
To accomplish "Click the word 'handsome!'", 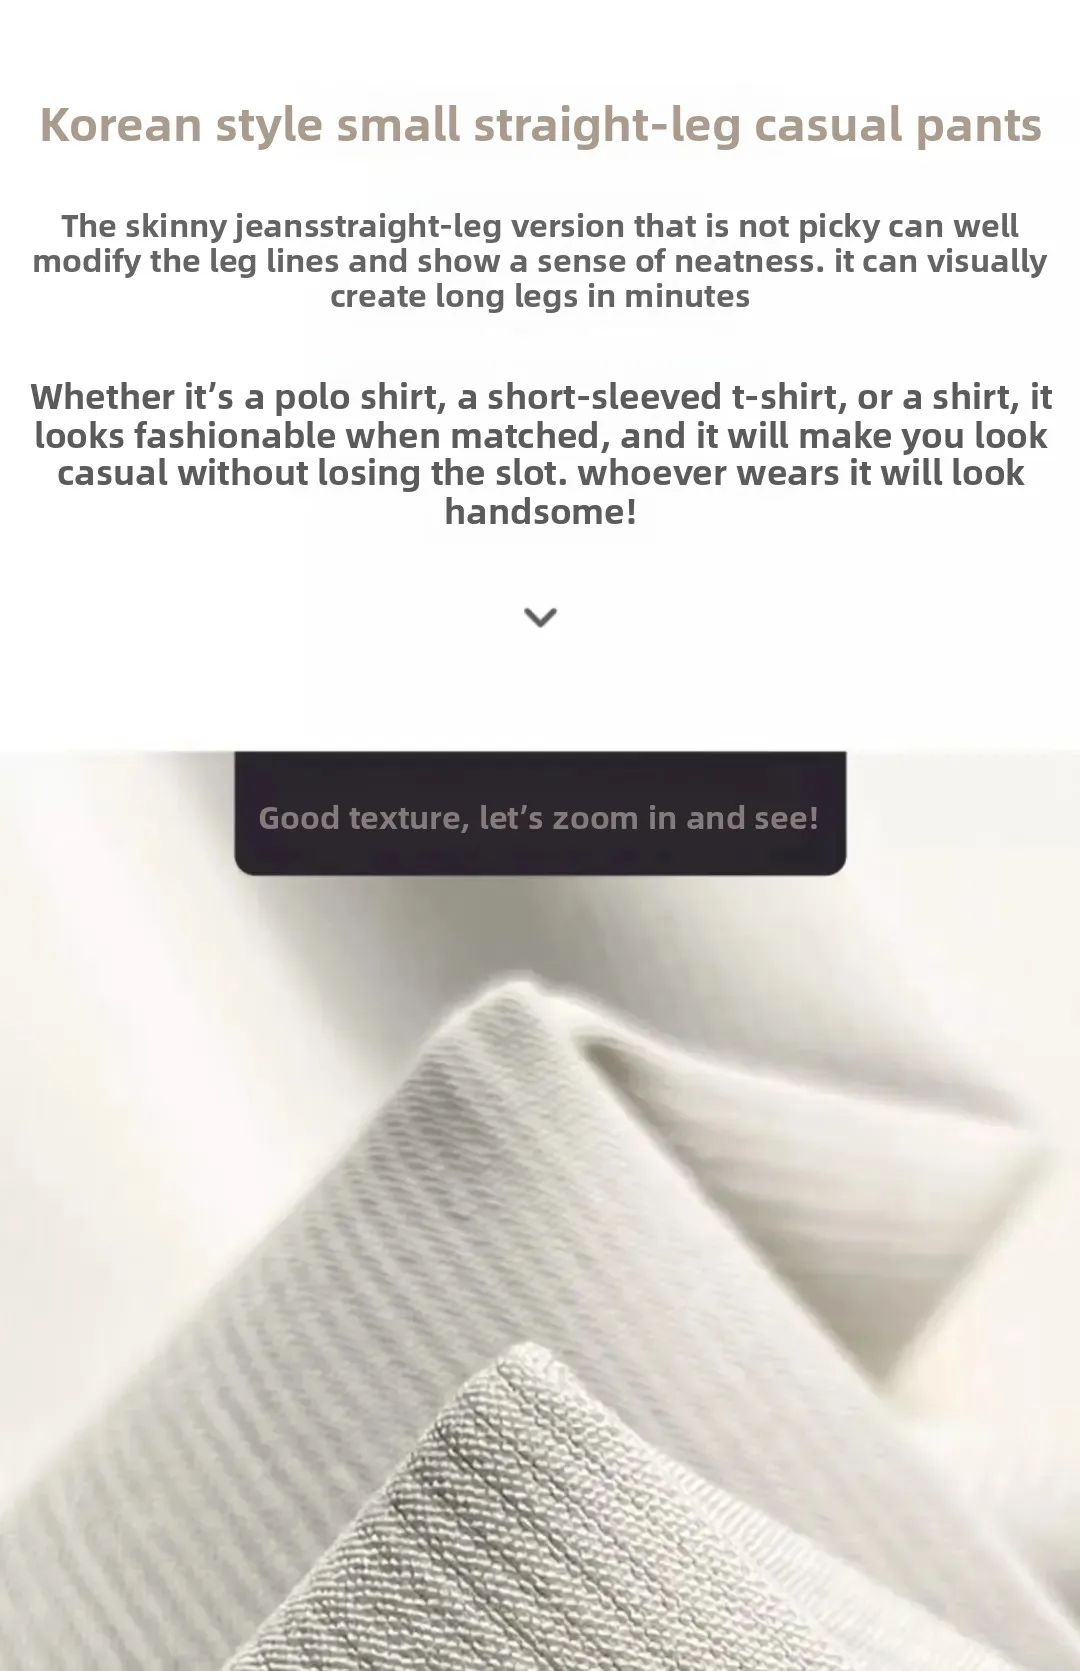I will click(x=540, y=512).
